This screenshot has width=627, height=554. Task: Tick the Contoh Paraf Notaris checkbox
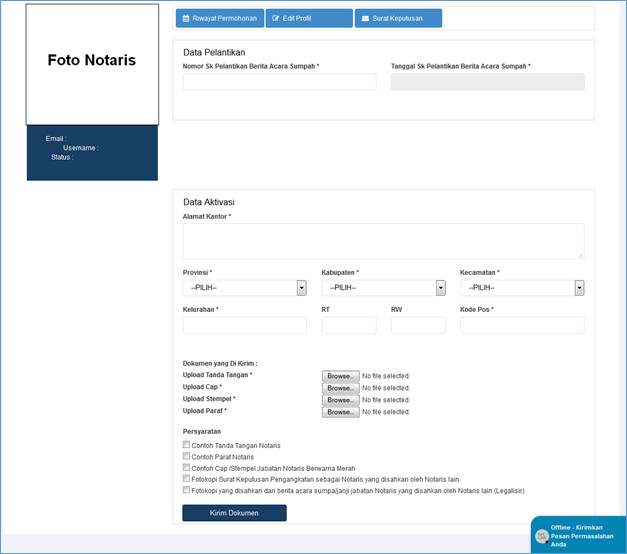(186, 456)
